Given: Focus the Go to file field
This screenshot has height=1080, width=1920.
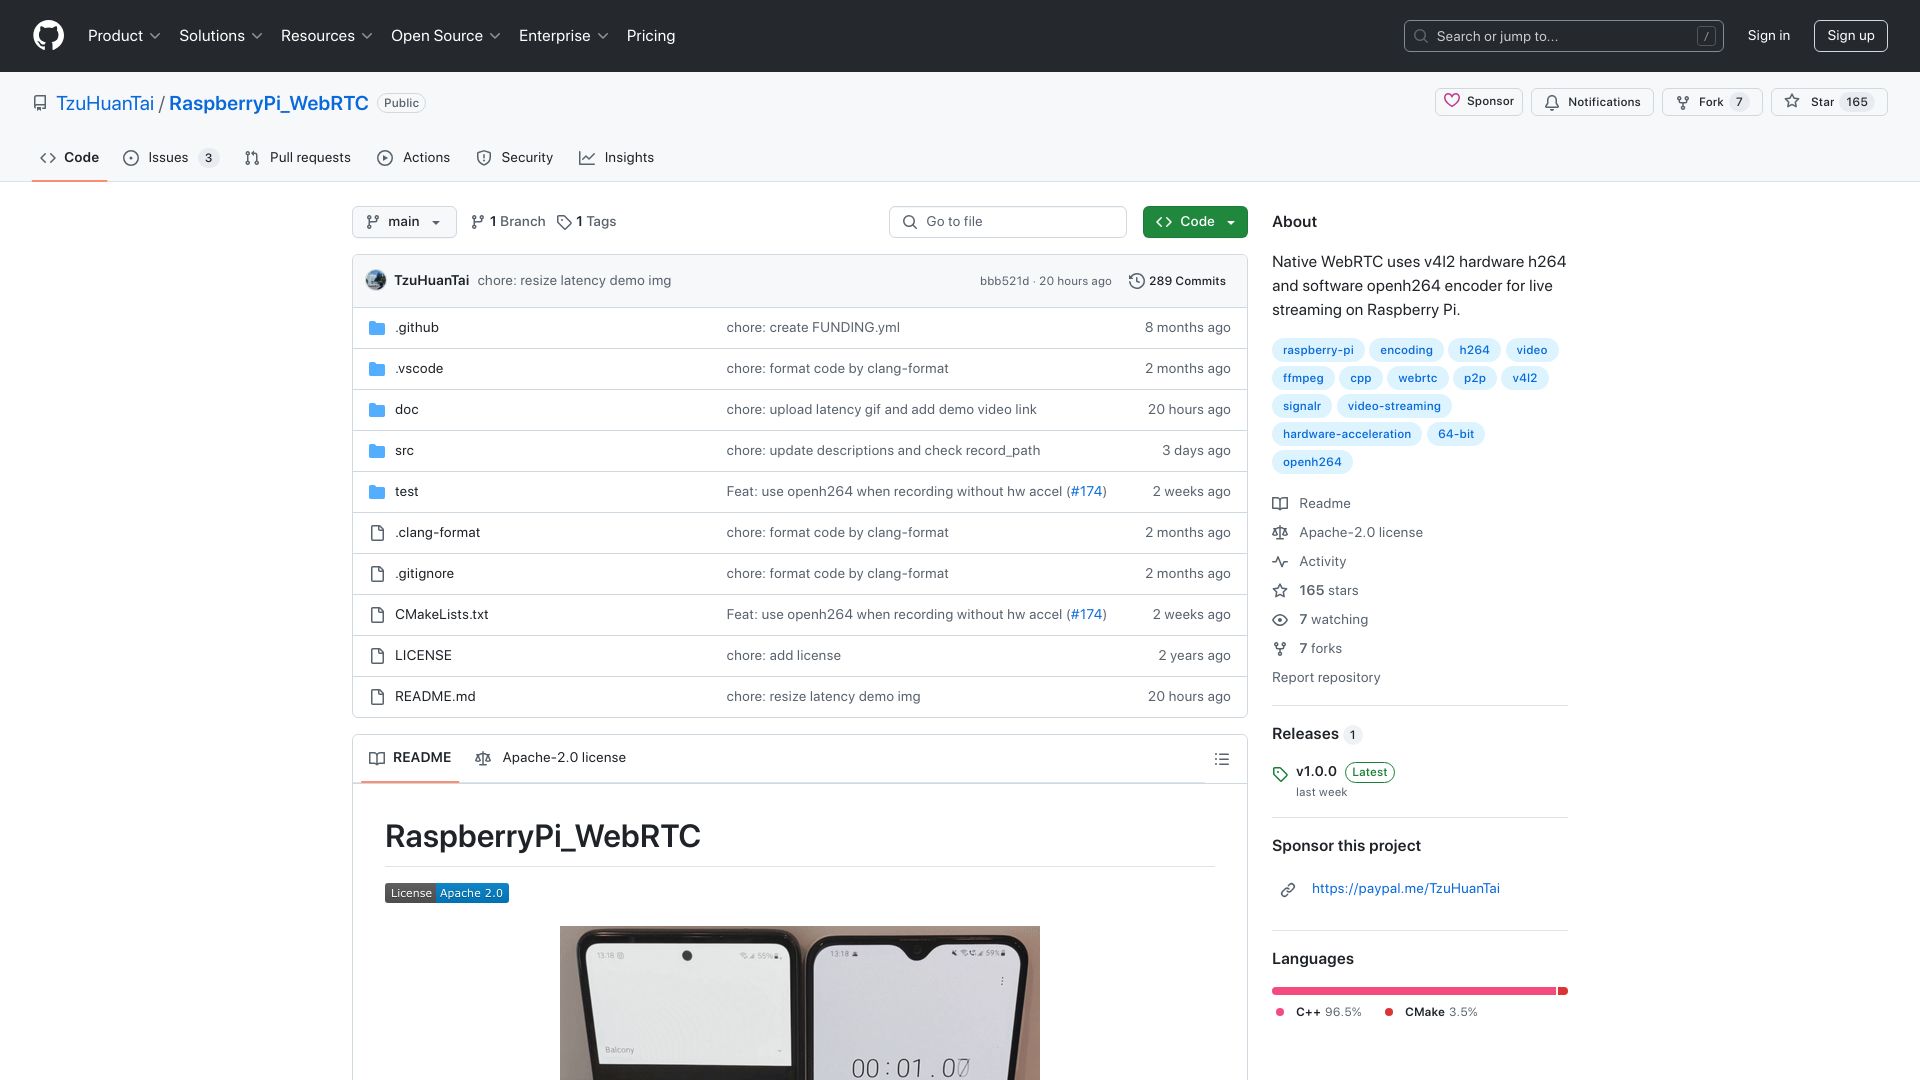Looking at the screenshot, I should 1008,222.
